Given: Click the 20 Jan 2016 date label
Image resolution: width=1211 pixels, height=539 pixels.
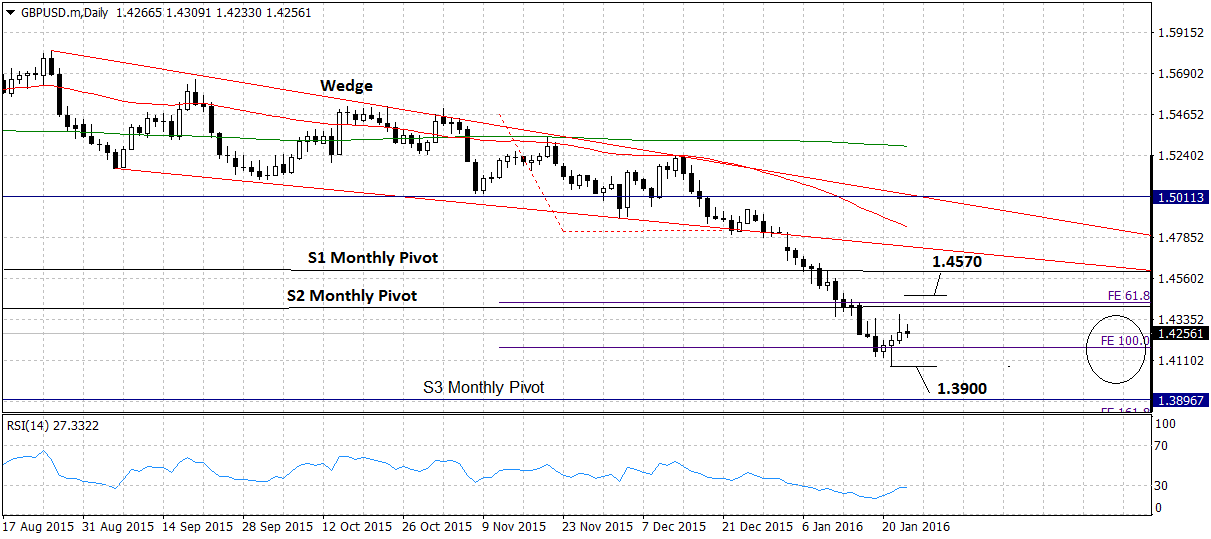Looking at the screenshot, I should (915, 525).
